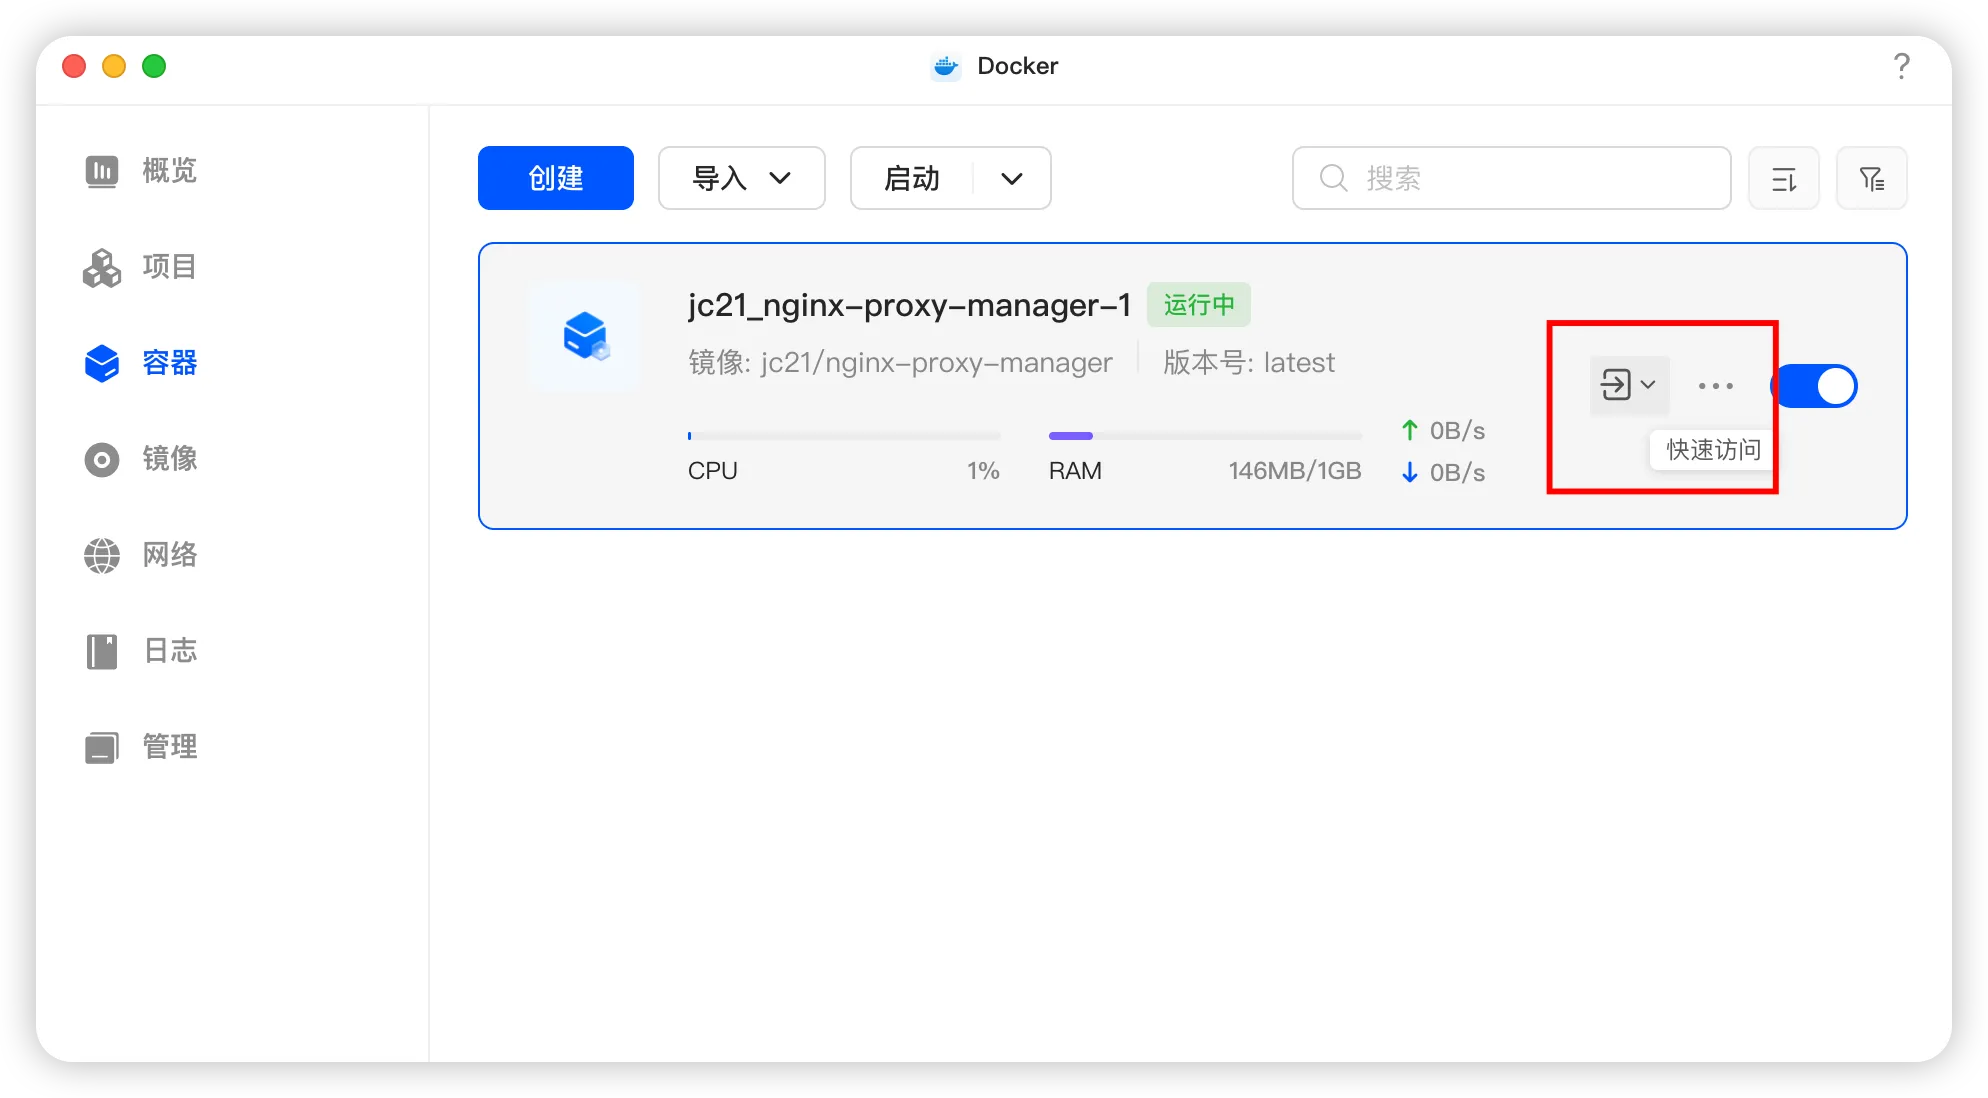Click the 项目 stacked cubes icon

click(x=102, y=267)
